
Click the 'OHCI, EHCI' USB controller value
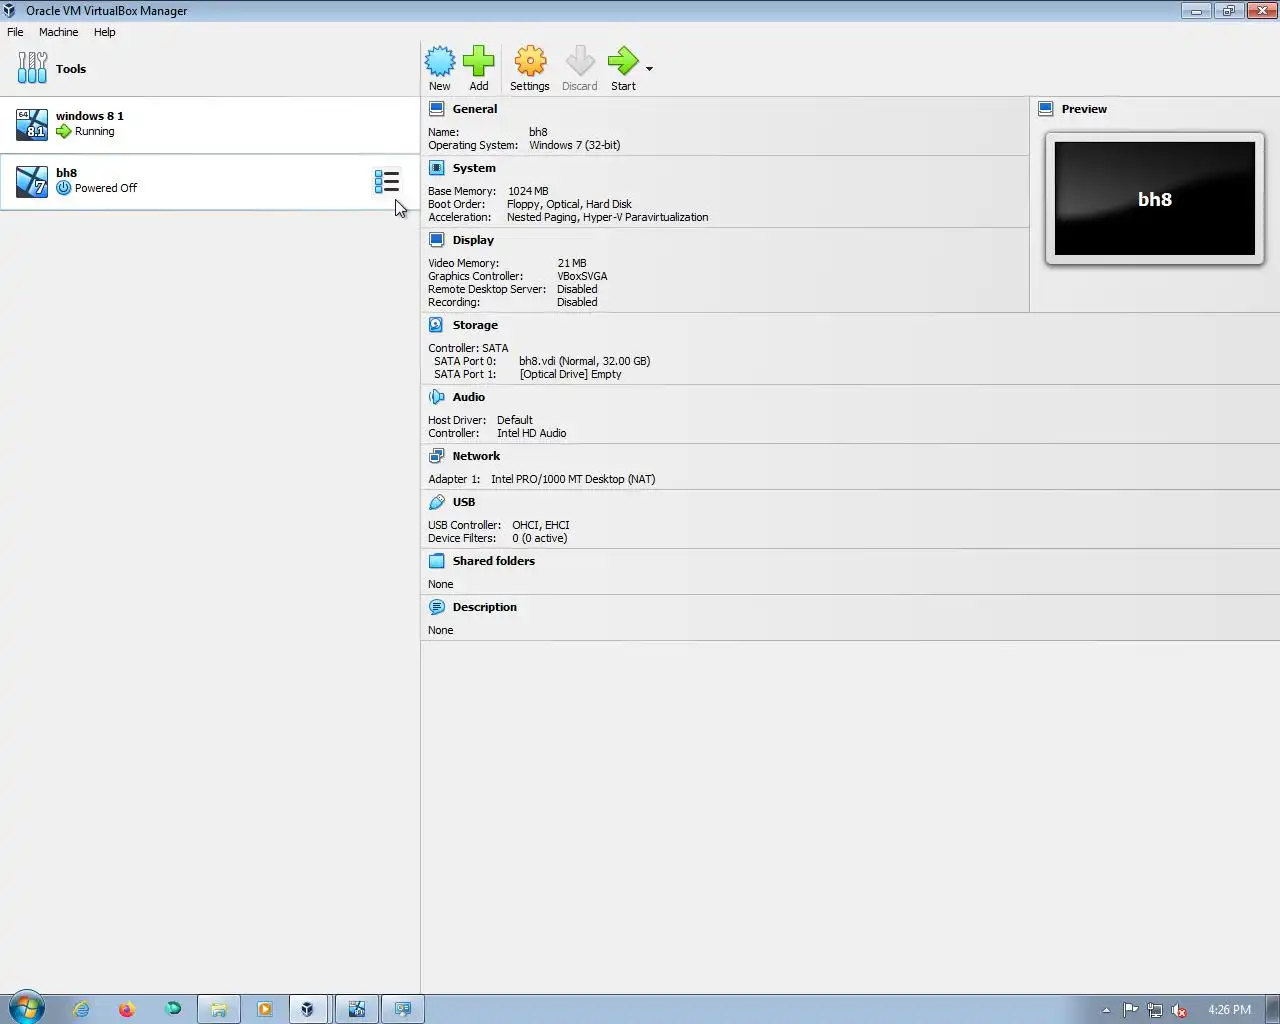click(541, 525)
